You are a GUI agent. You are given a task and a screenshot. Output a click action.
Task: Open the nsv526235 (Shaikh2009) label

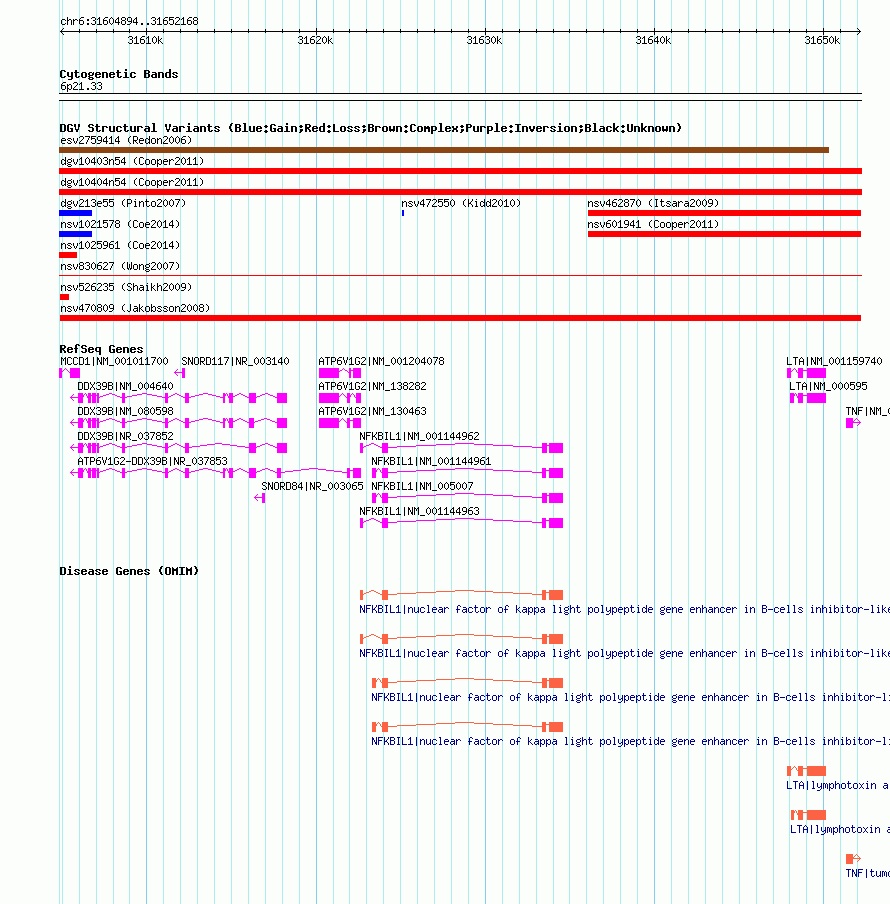126,287
